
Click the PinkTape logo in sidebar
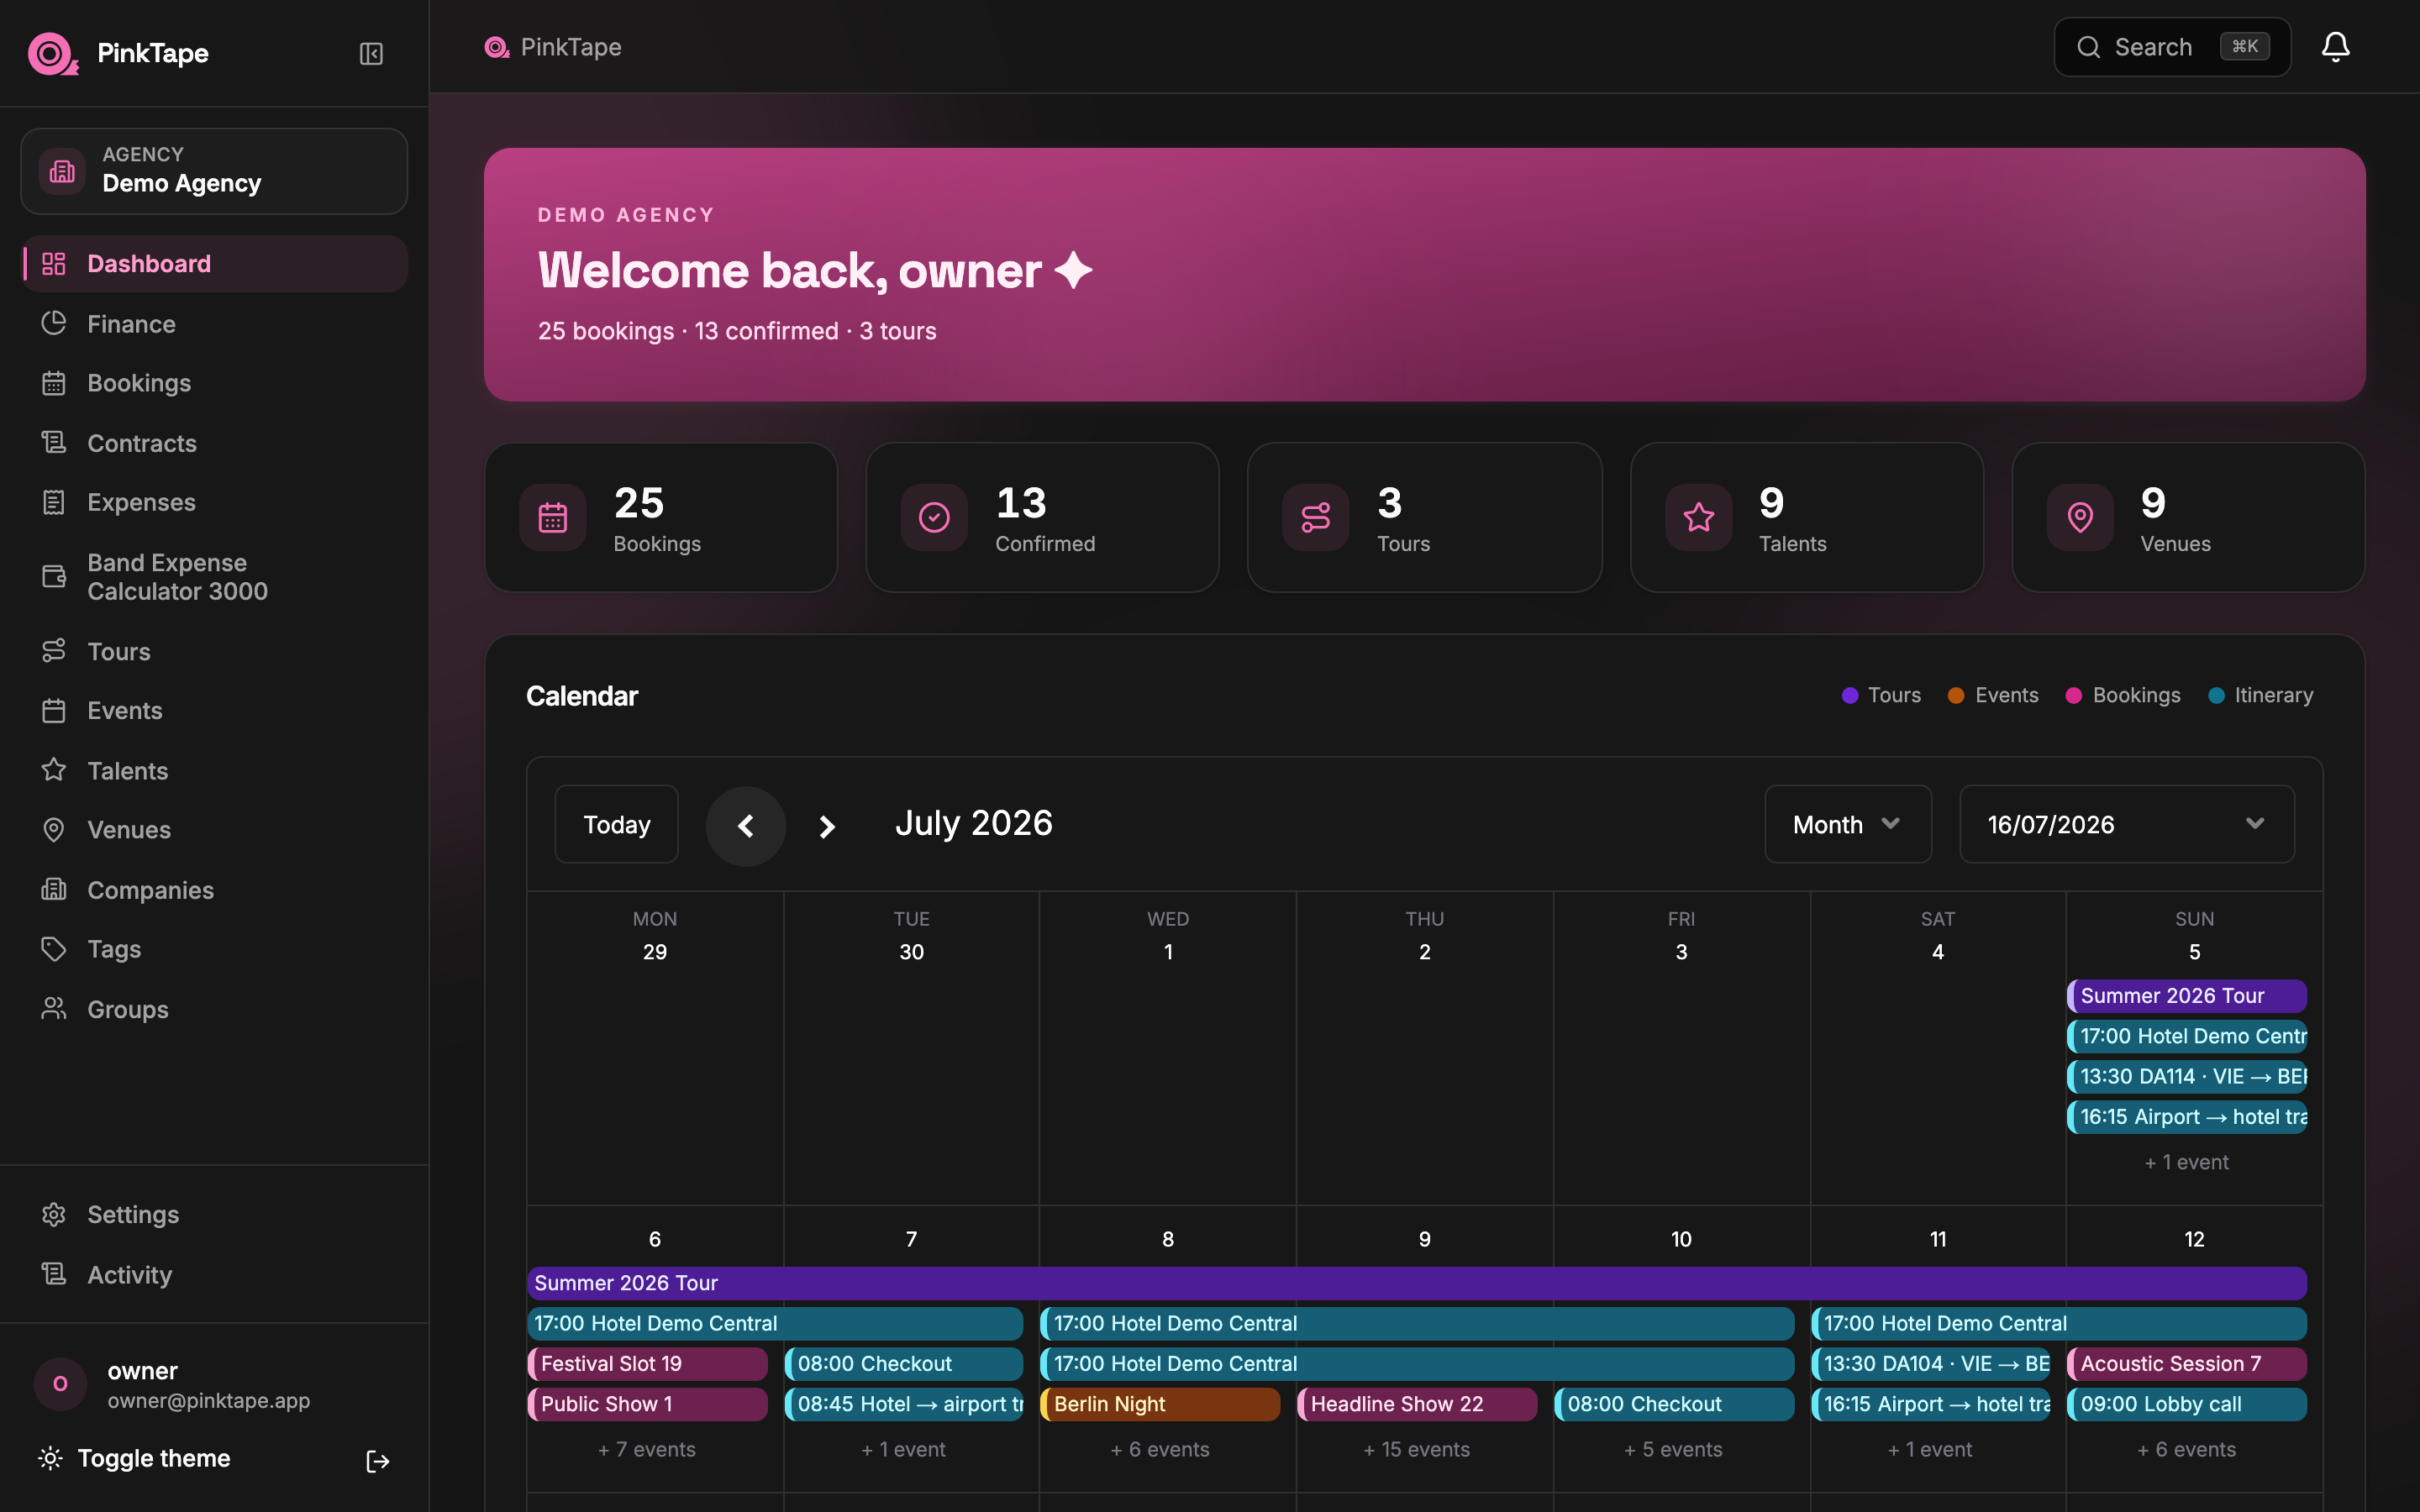click(x=53, y=54)
